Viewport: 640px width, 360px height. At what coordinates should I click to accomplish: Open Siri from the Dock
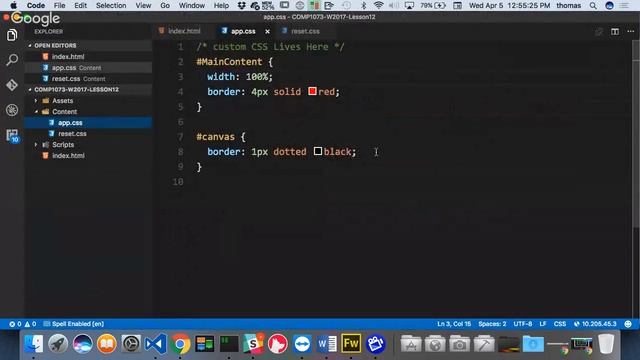(x=82, y=344)
